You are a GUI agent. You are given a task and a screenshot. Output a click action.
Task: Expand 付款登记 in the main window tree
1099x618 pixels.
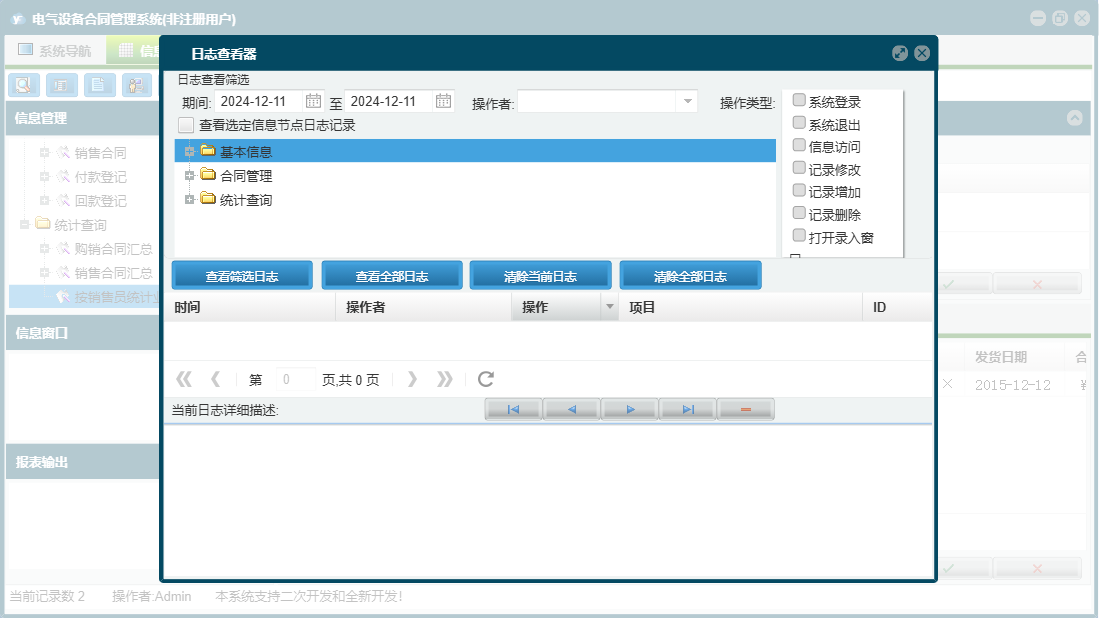click(x=44, y=177)
